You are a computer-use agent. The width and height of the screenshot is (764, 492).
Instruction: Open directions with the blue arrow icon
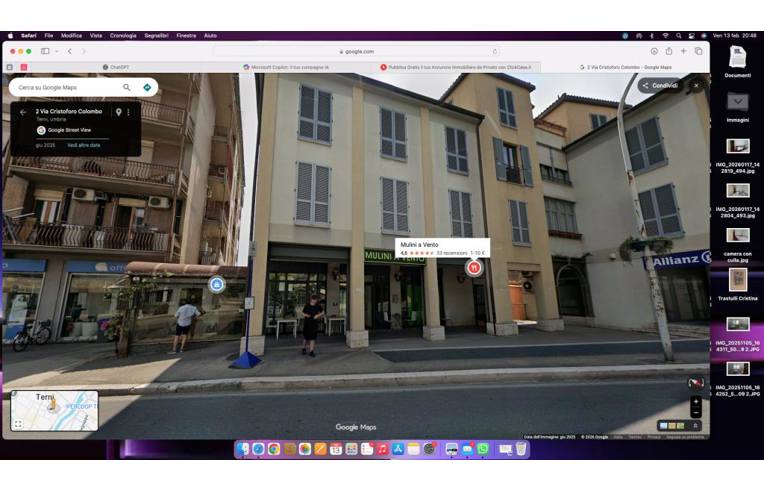(x=147, y=87)
